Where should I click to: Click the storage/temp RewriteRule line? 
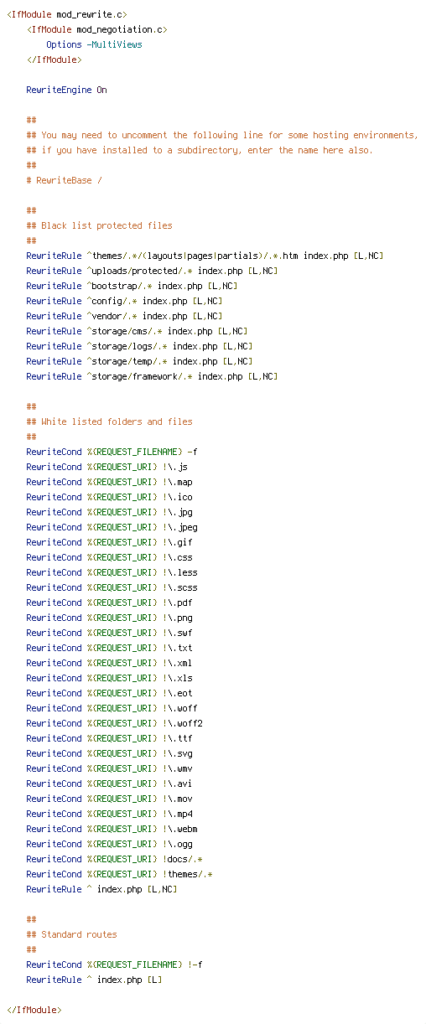point(139,361)
